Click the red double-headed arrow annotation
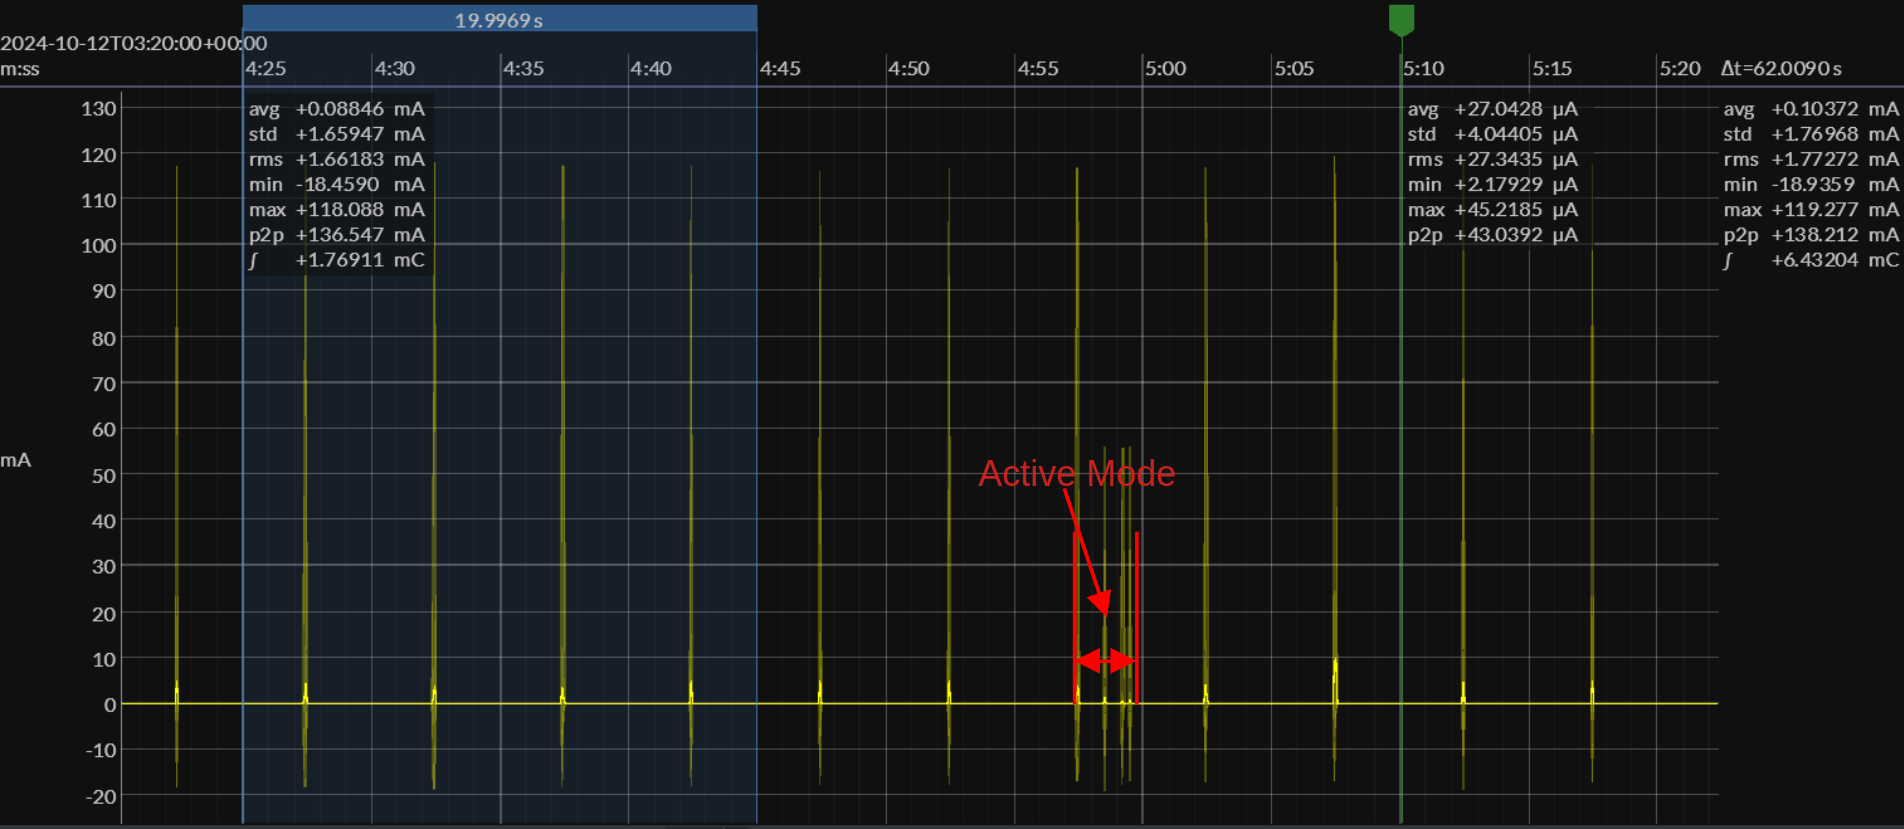Screen dimensions: 1904x829 point(1105,661)
